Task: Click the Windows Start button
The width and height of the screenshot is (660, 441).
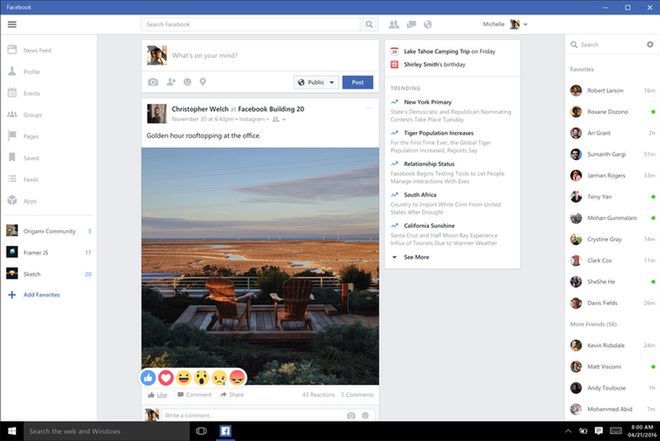Action: (12, 431)
